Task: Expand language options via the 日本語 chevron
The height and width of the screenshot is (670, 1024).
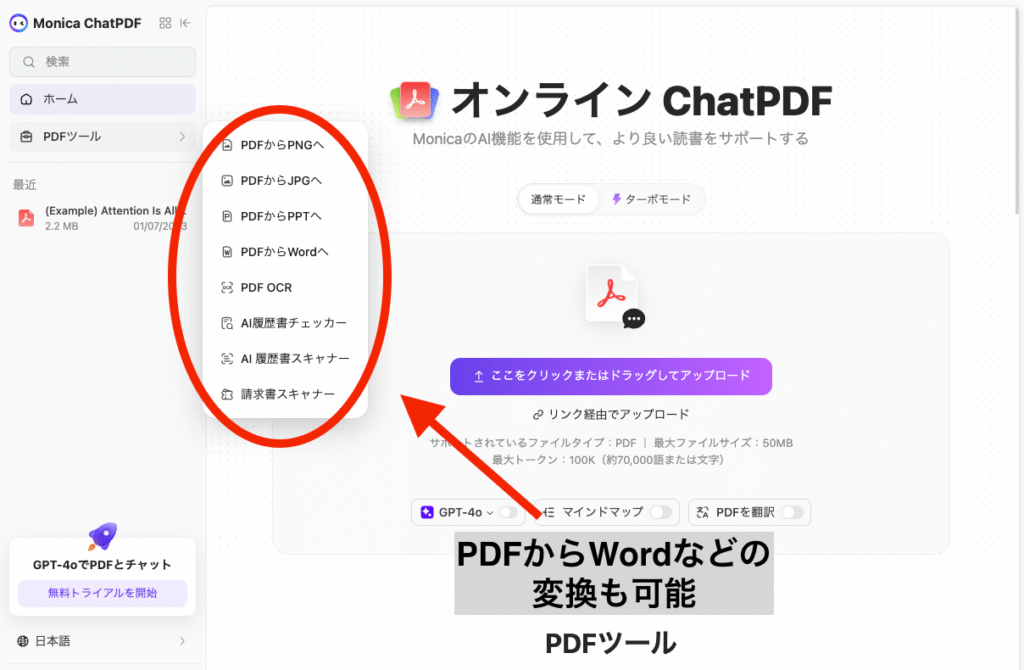Action: tap(182, 641)
